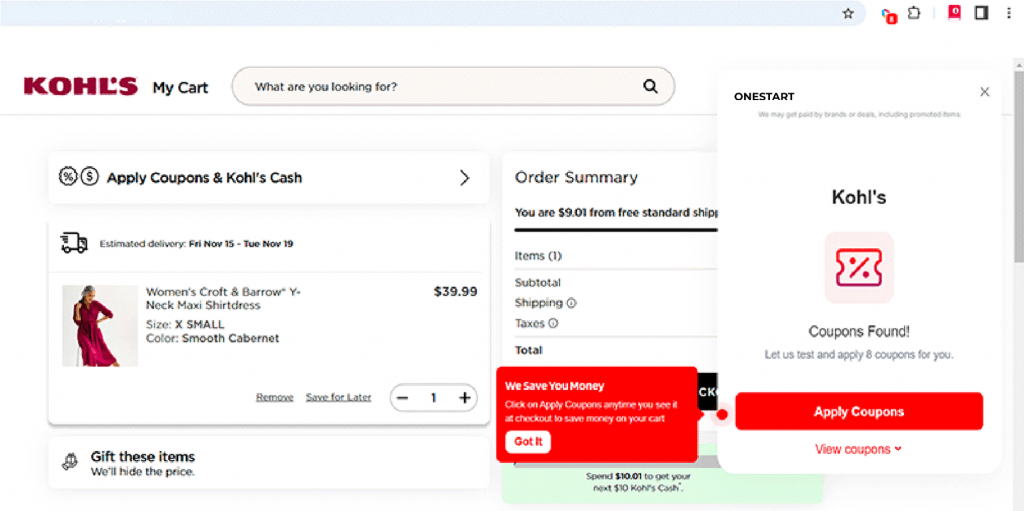Increase item quantity with plus button
This screenshot has height=511, width=1024.
[x=464, y=398]
